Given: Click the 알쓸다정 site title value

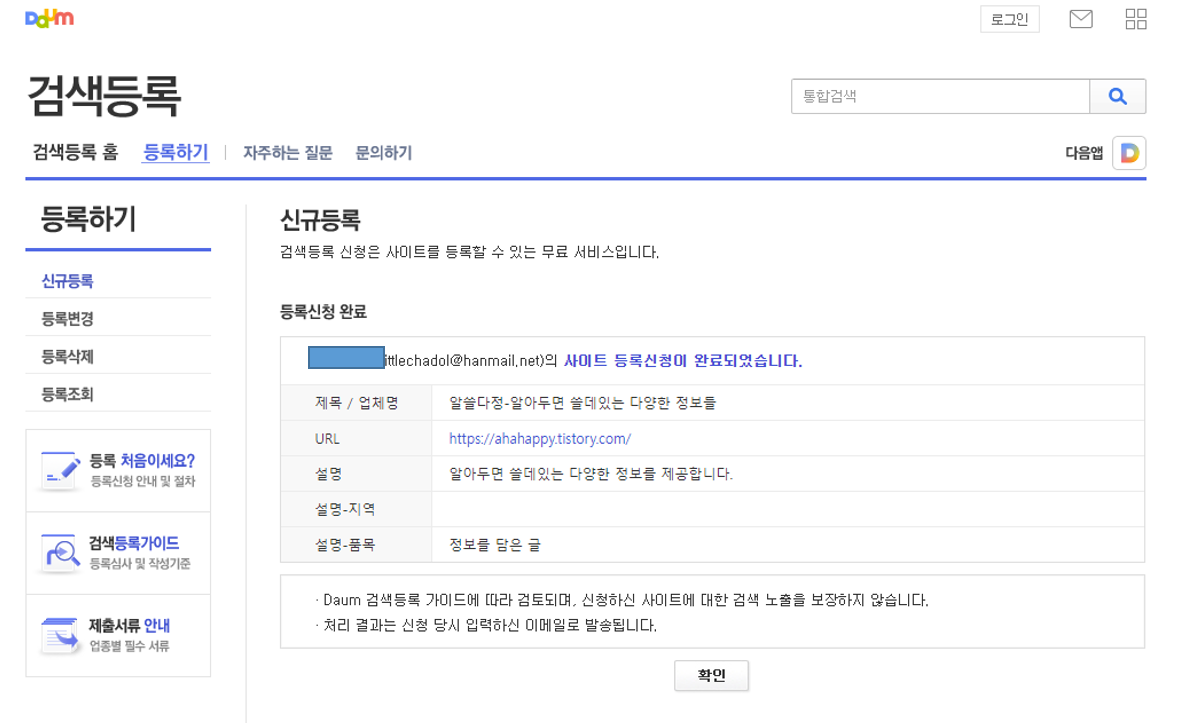Looking at the screenshot, I should (582, 403).
